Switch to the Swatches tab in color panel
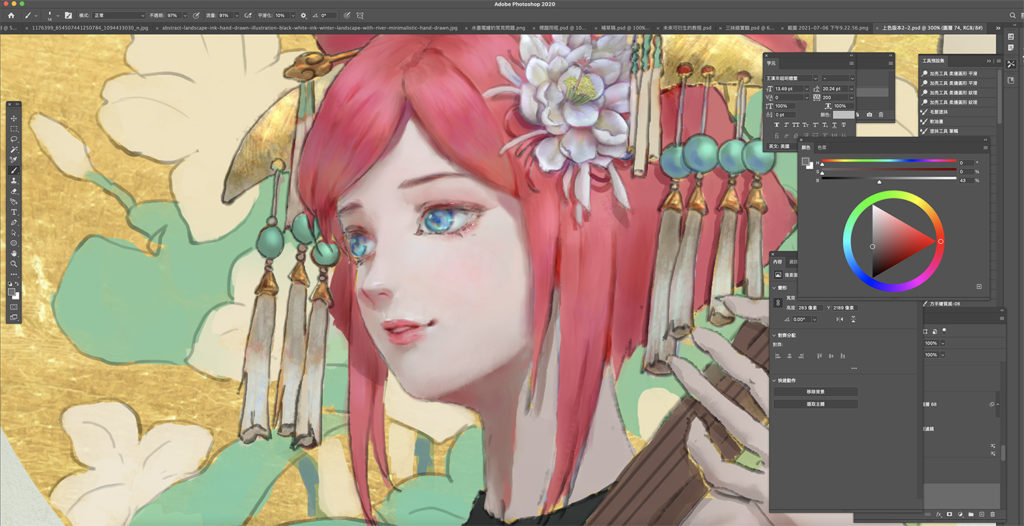The width and height of the screenshot is (1024, 526). (822, 147)
